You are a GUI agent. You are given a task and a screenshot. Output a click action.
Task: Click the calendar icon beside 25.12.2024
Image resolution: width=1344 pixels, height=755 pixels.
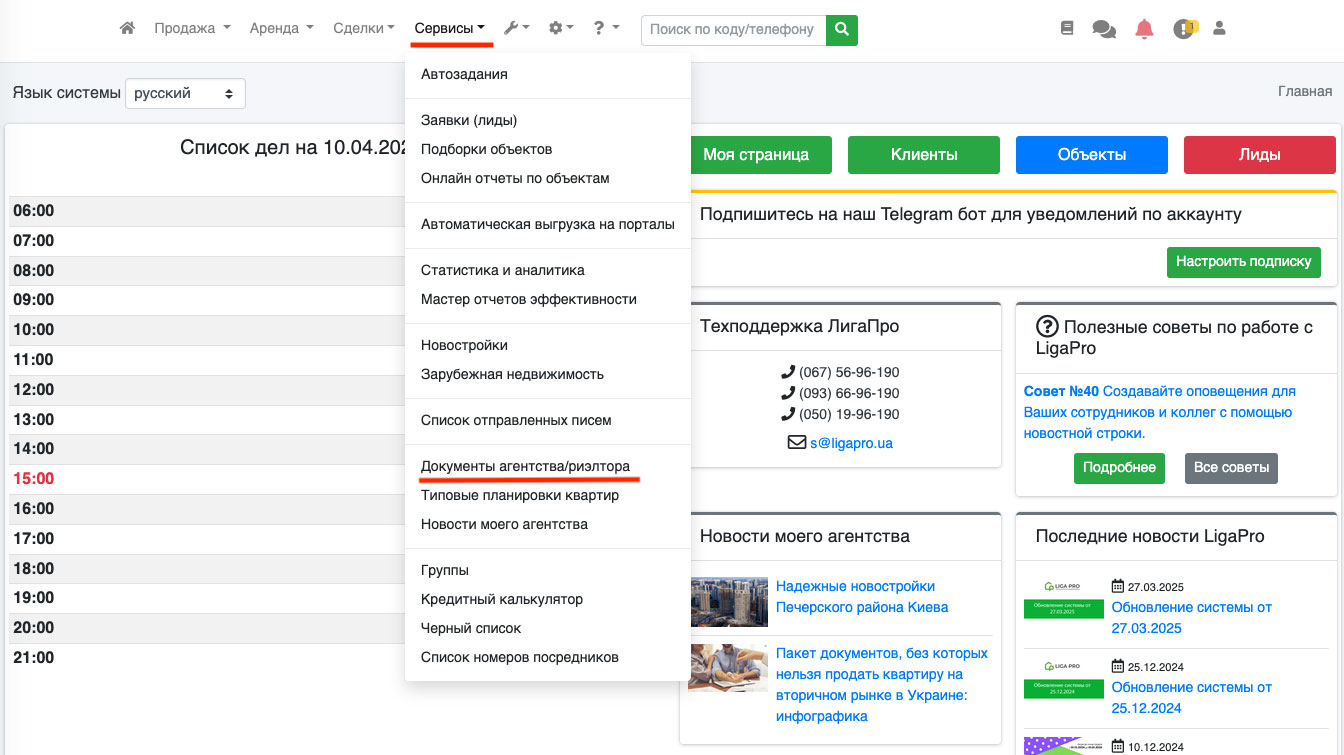click(1118, 666)
